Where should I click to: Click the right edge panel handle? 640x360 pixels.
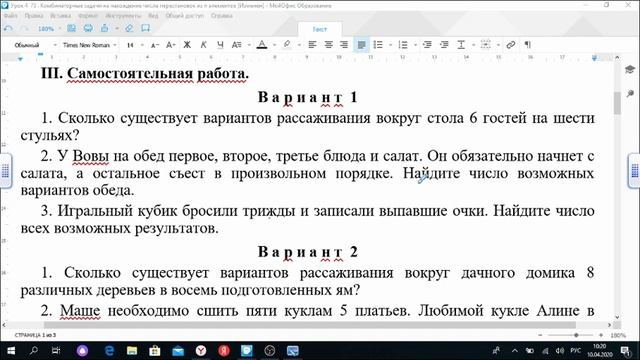pos(634,171)
